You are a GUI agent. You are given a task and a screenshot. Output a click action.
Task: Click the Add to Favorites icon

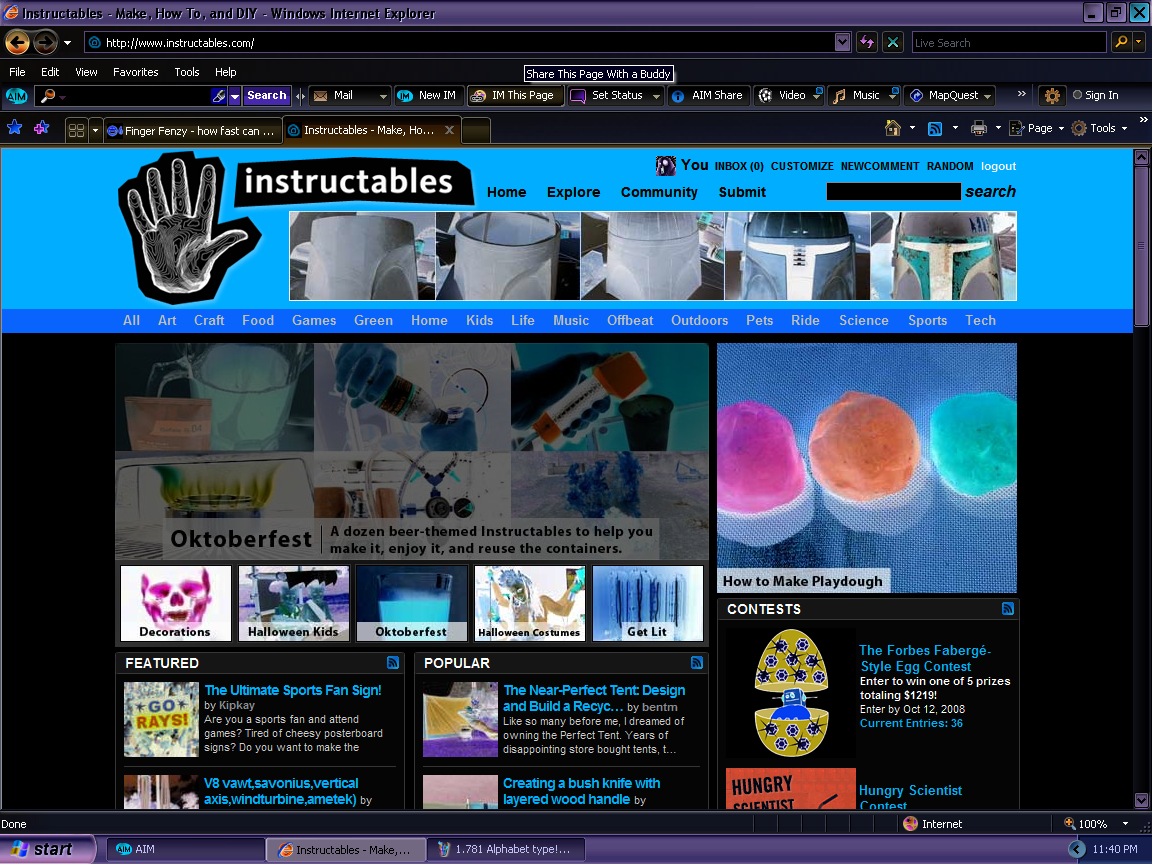pyautogui.click(x=42, y=128)
